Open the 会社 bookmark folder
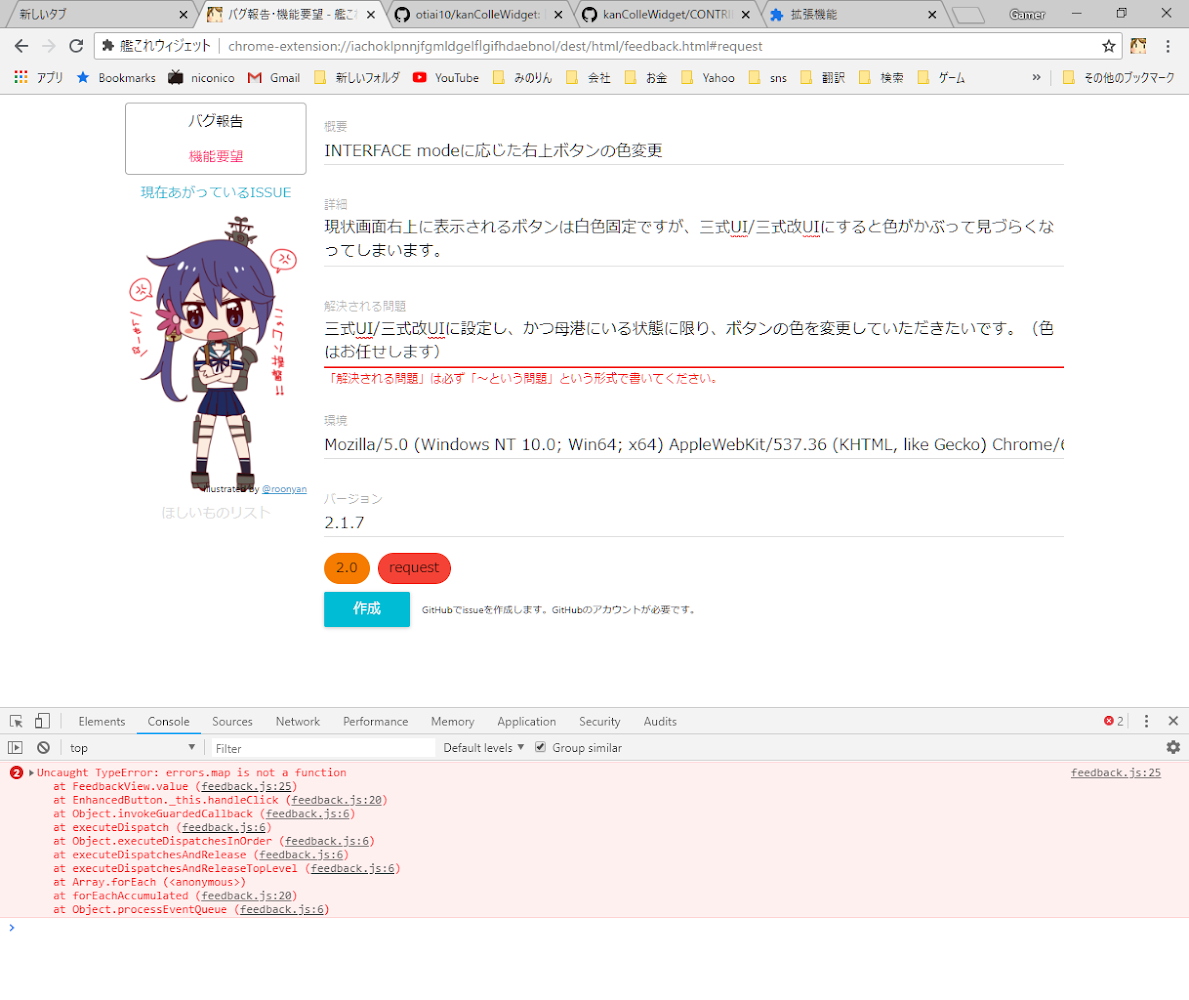The image size is (1189, 1000). pyautogui.click(x=588, y=77)
